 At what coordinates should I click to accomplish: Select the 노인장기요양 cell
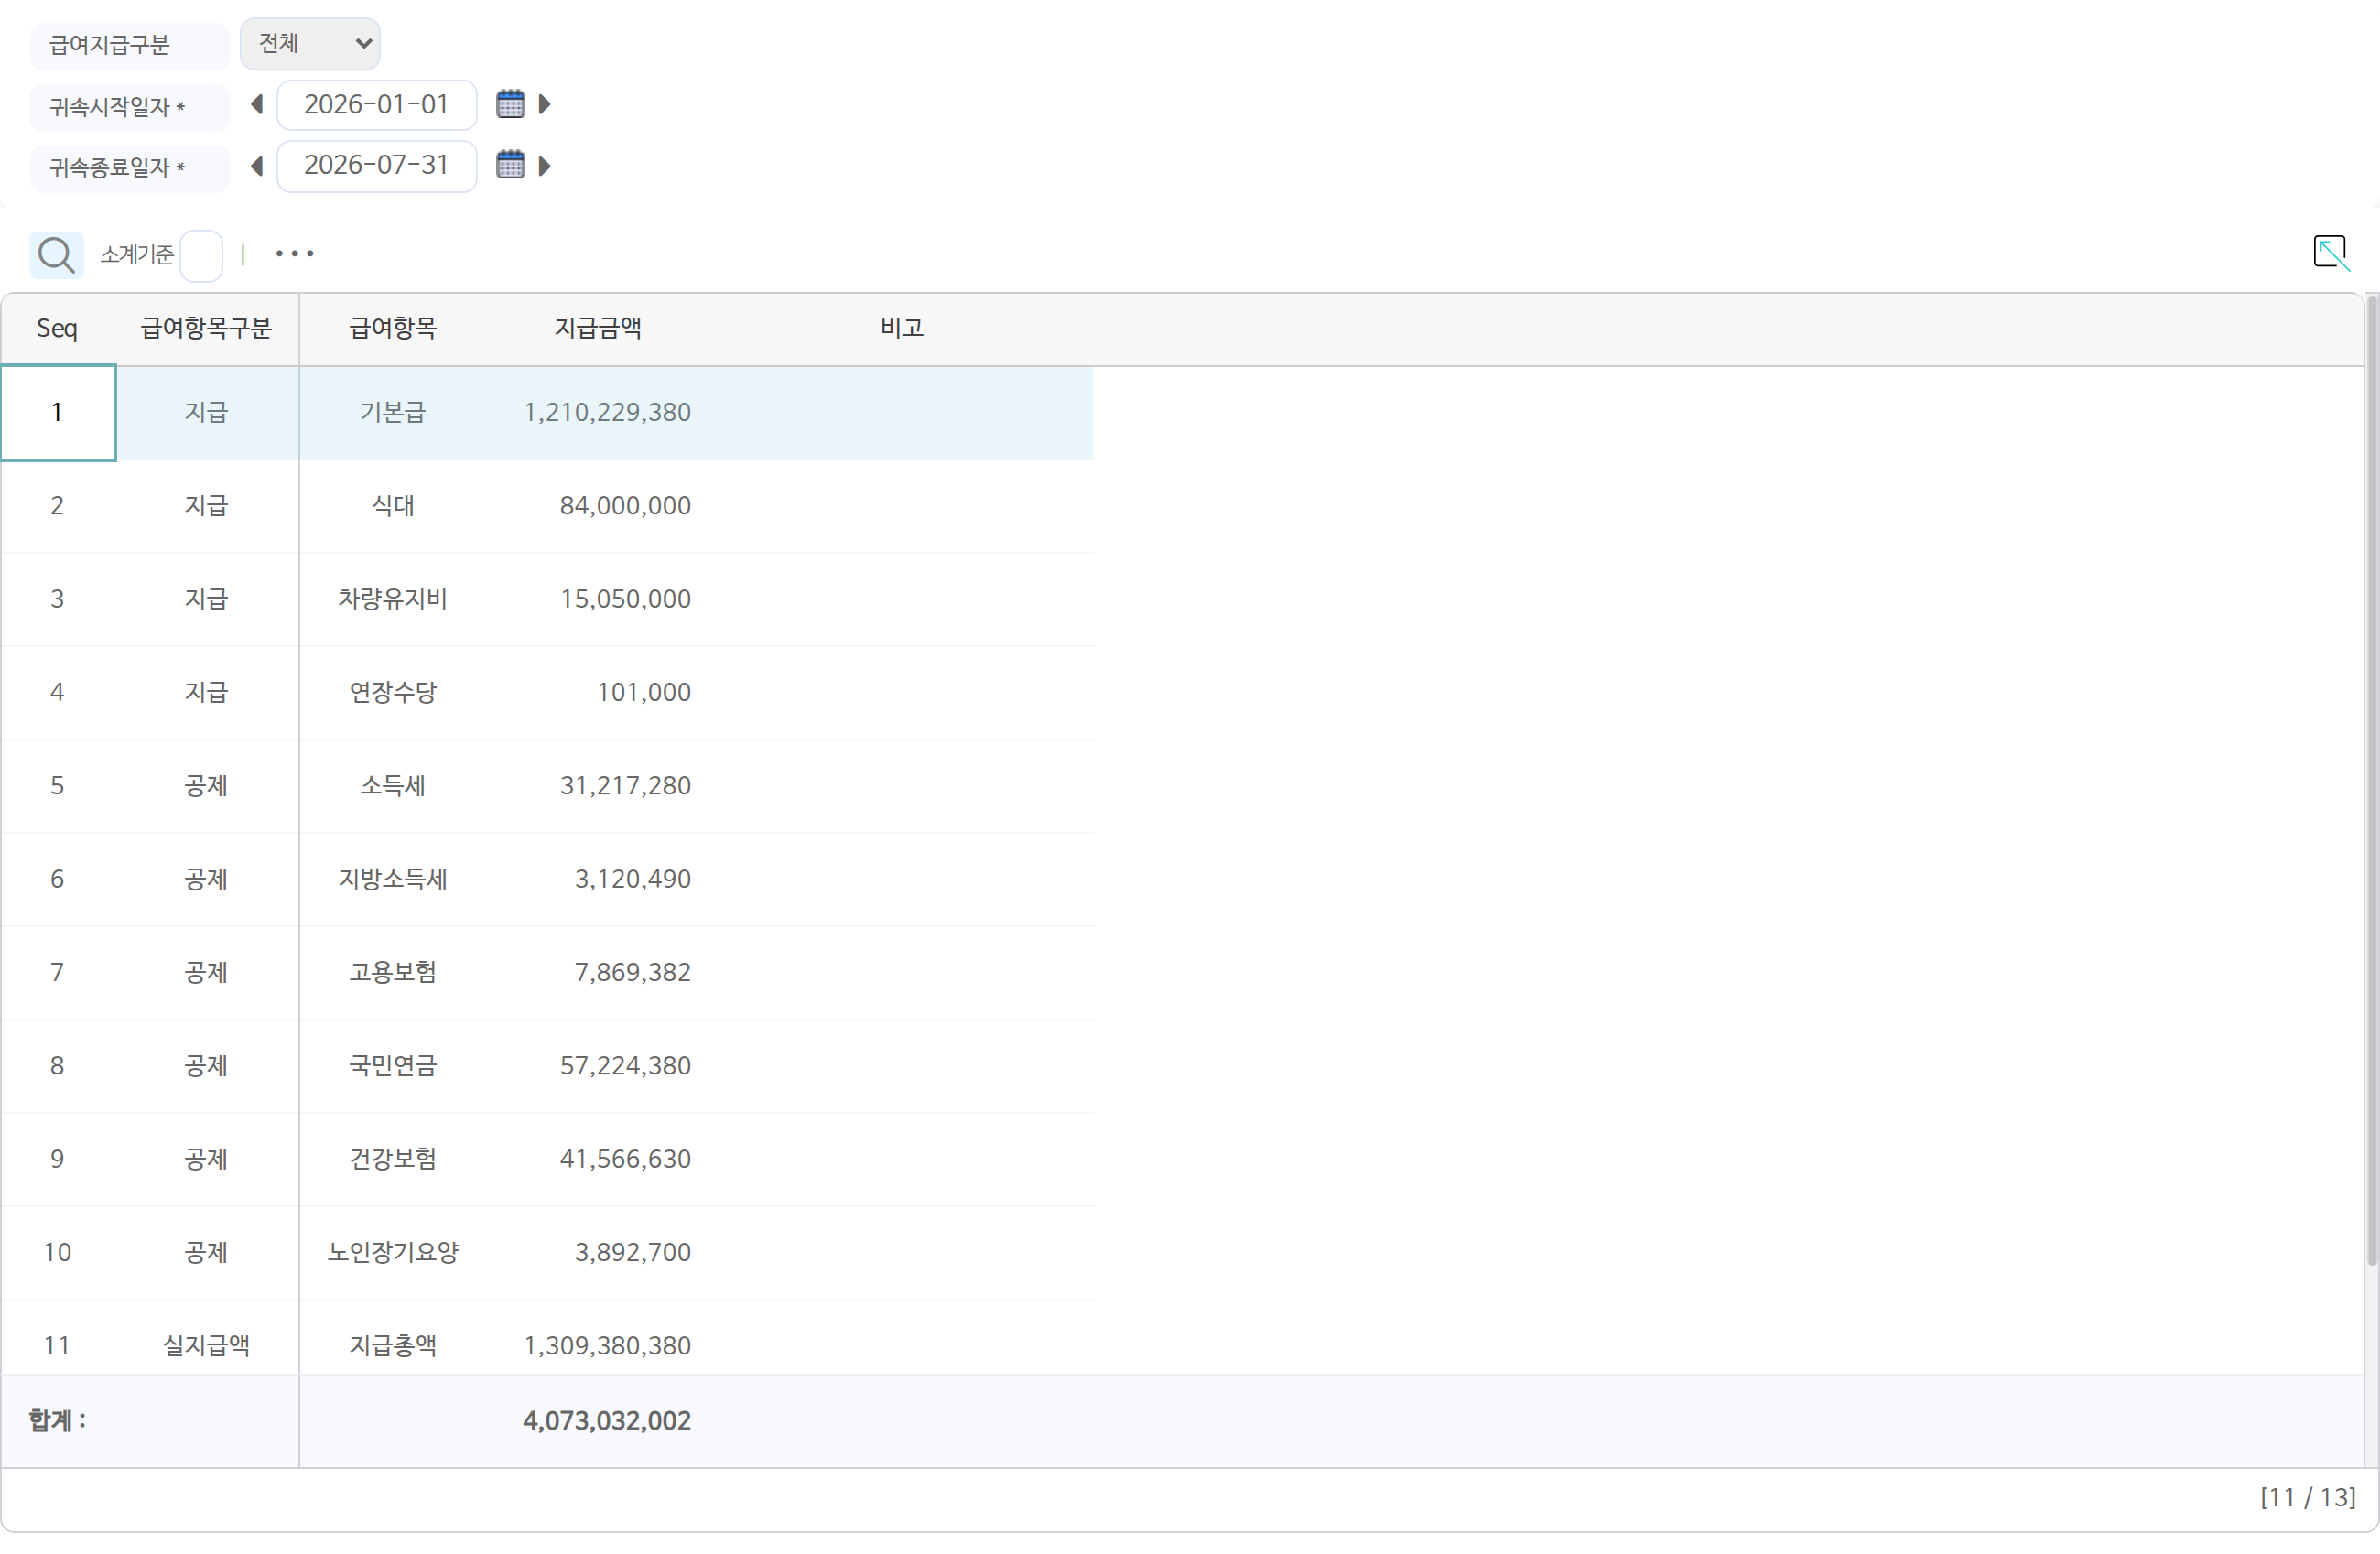[x=393, y=1252]
